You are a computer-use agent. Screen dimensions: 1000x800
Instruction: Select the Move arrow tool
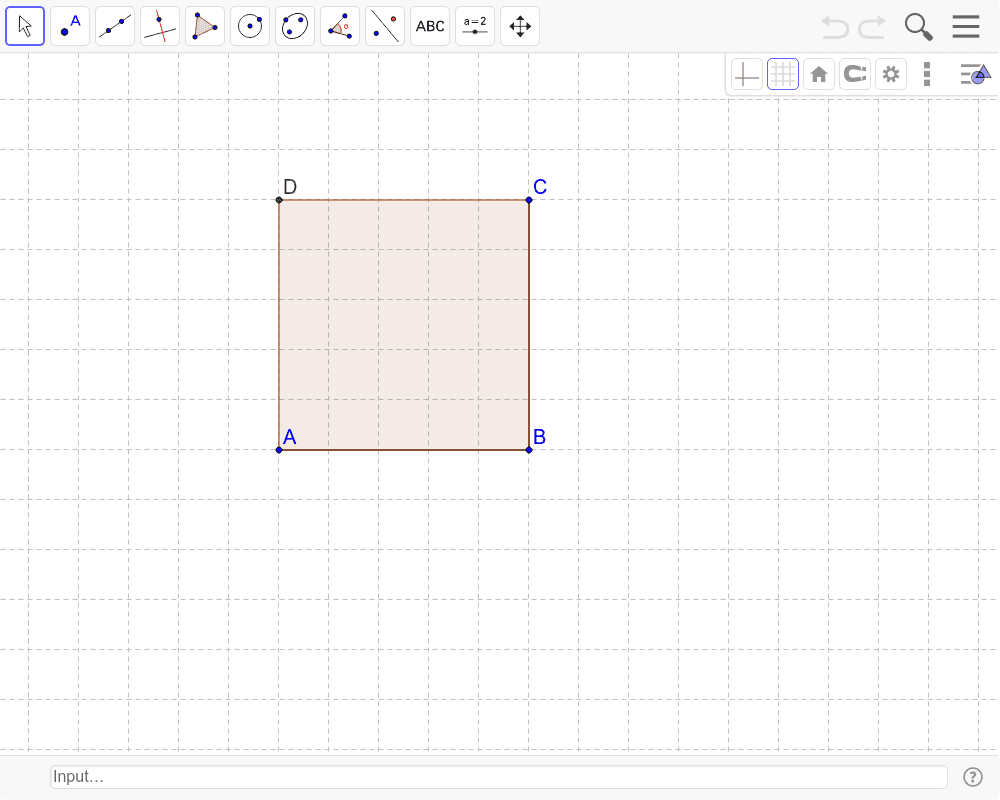point(25,26)
